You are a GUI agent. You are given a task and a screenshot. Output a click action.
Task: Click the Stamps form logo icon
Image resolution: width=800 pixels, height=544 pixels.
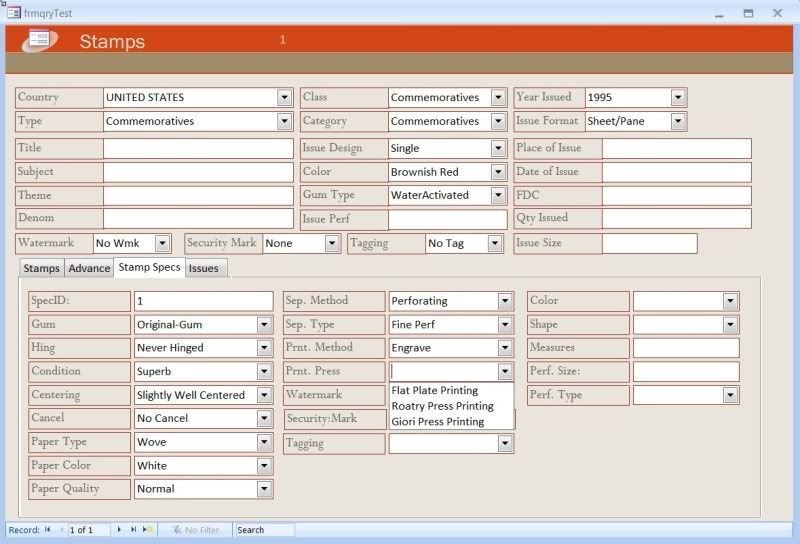pos(40,40)
